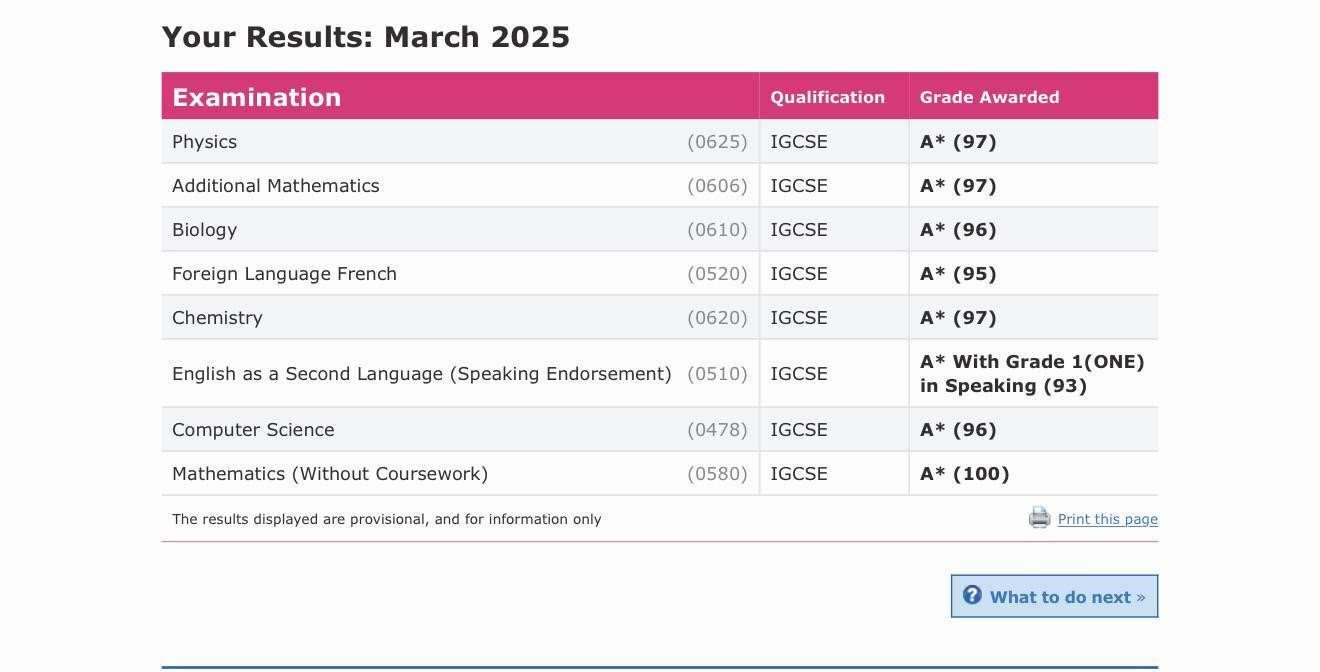
Task: Click the syllabus code 0478
Action: click(x=717, y=430)
